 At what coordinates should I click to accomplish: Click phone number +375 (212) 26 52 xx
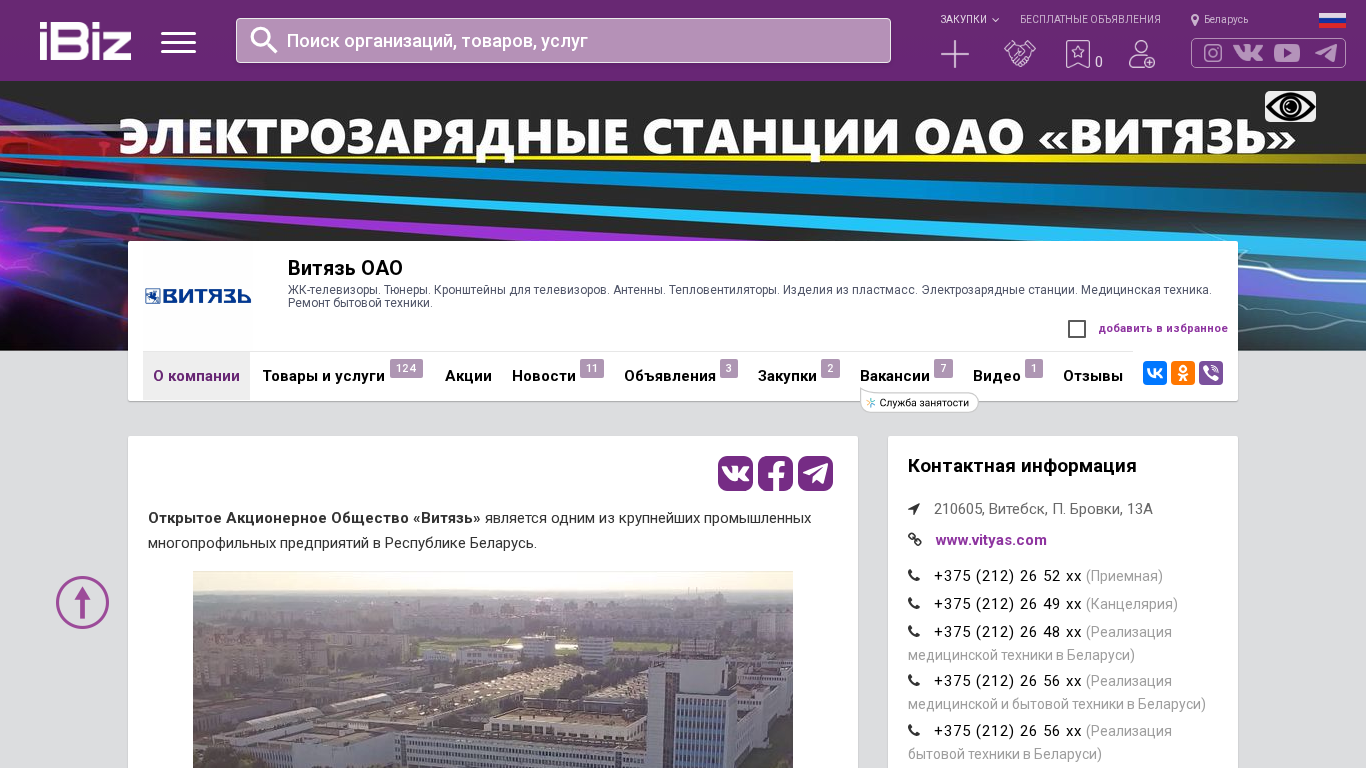(x=1008, y=576)
